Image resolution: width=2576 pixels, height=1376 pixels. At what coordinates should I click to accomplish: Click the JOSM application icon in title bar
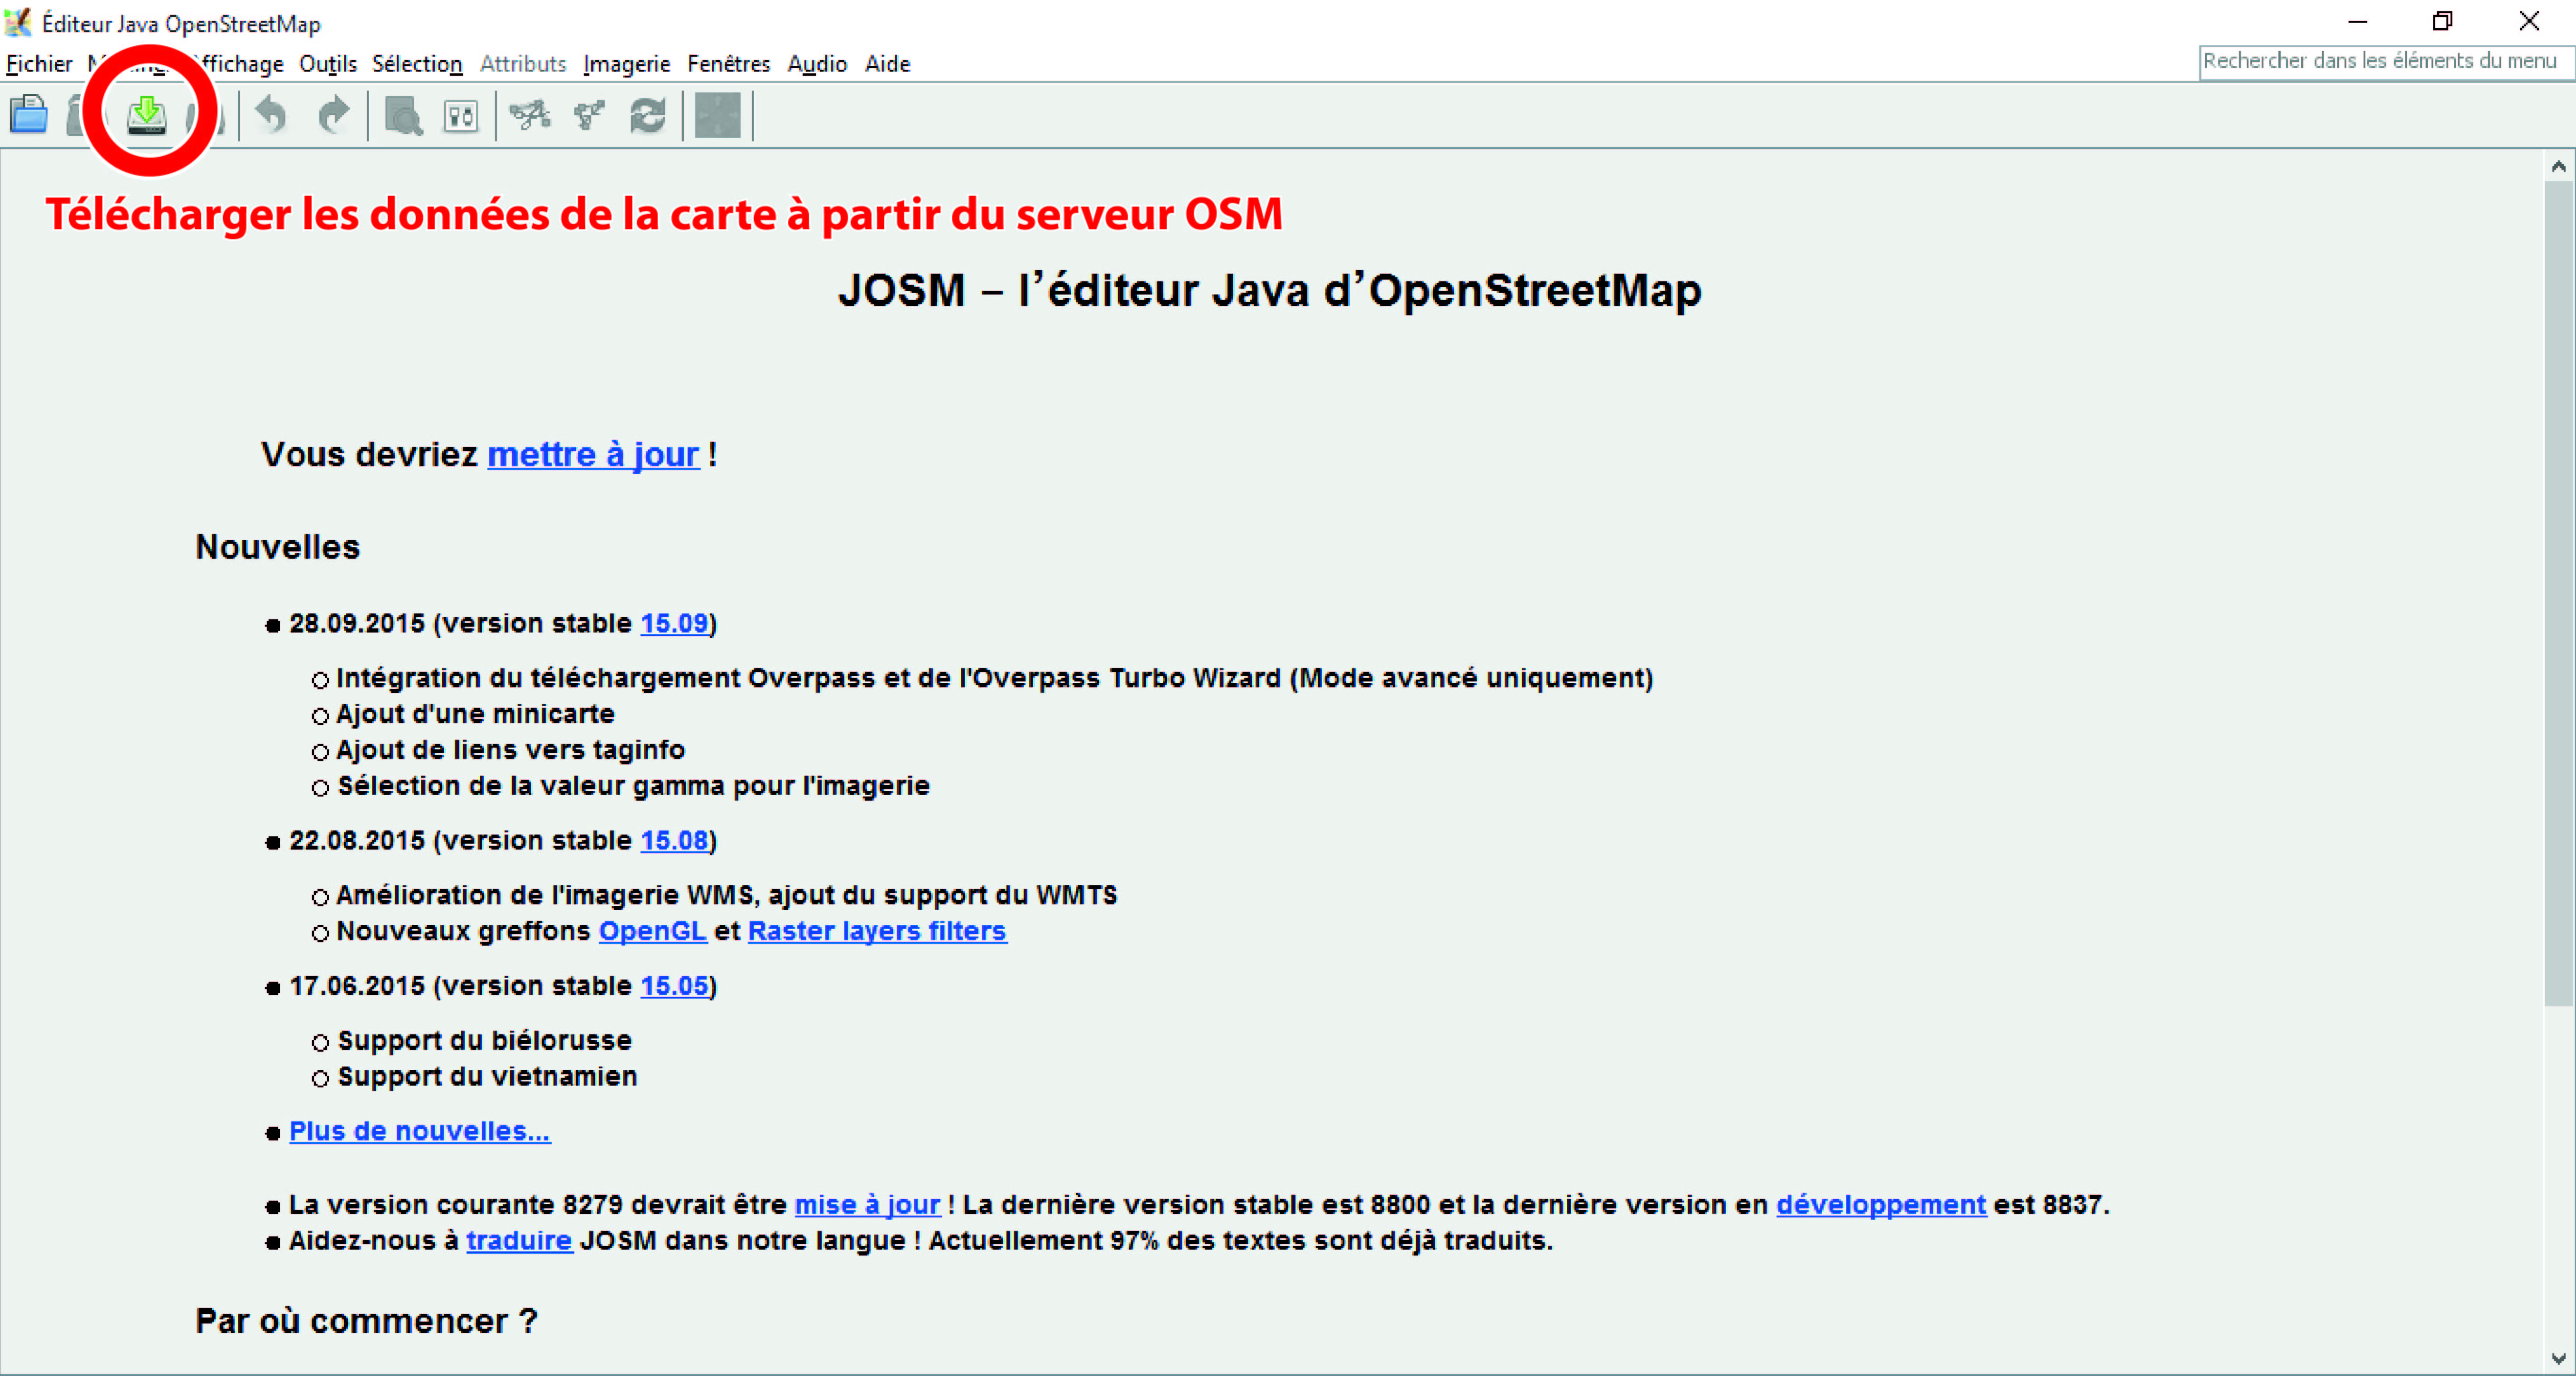tap(18, 22)
